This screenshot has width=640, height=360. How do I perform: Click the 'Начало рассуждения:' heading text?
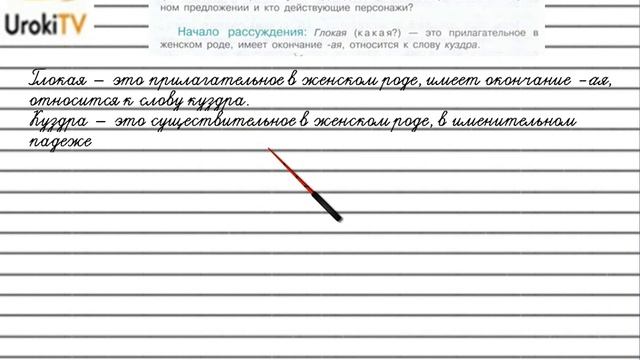coord(242,32)
